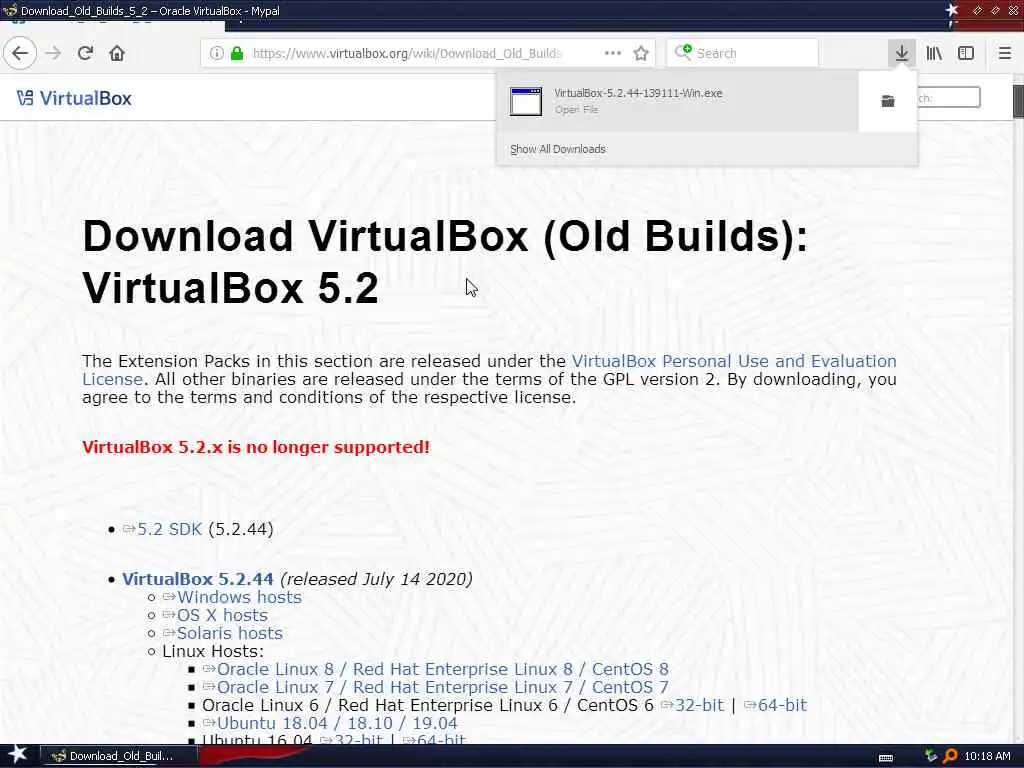The image size is (1024, 768).
Task: Download Windows hosts build
Action: click(x=239, y=597)
